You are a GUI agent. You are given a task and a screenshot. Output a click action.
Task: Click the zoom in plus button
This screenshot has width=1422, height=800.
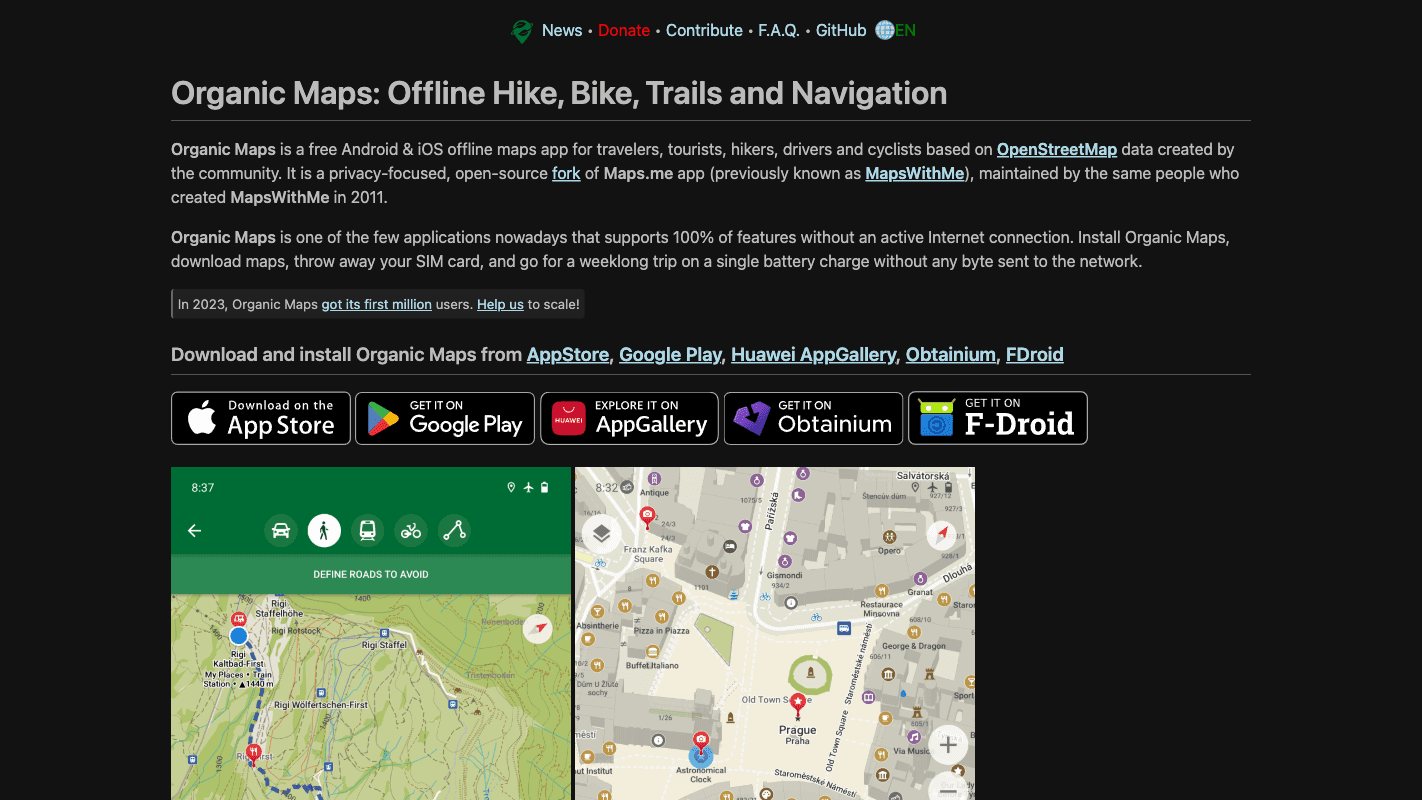point(948,745)
